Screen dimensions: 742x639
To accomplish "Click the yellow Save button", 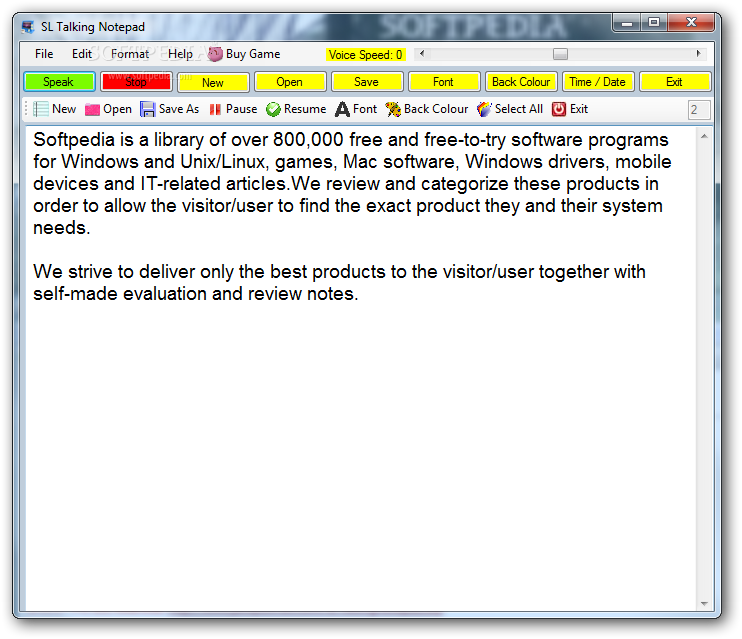I will 367,82.
